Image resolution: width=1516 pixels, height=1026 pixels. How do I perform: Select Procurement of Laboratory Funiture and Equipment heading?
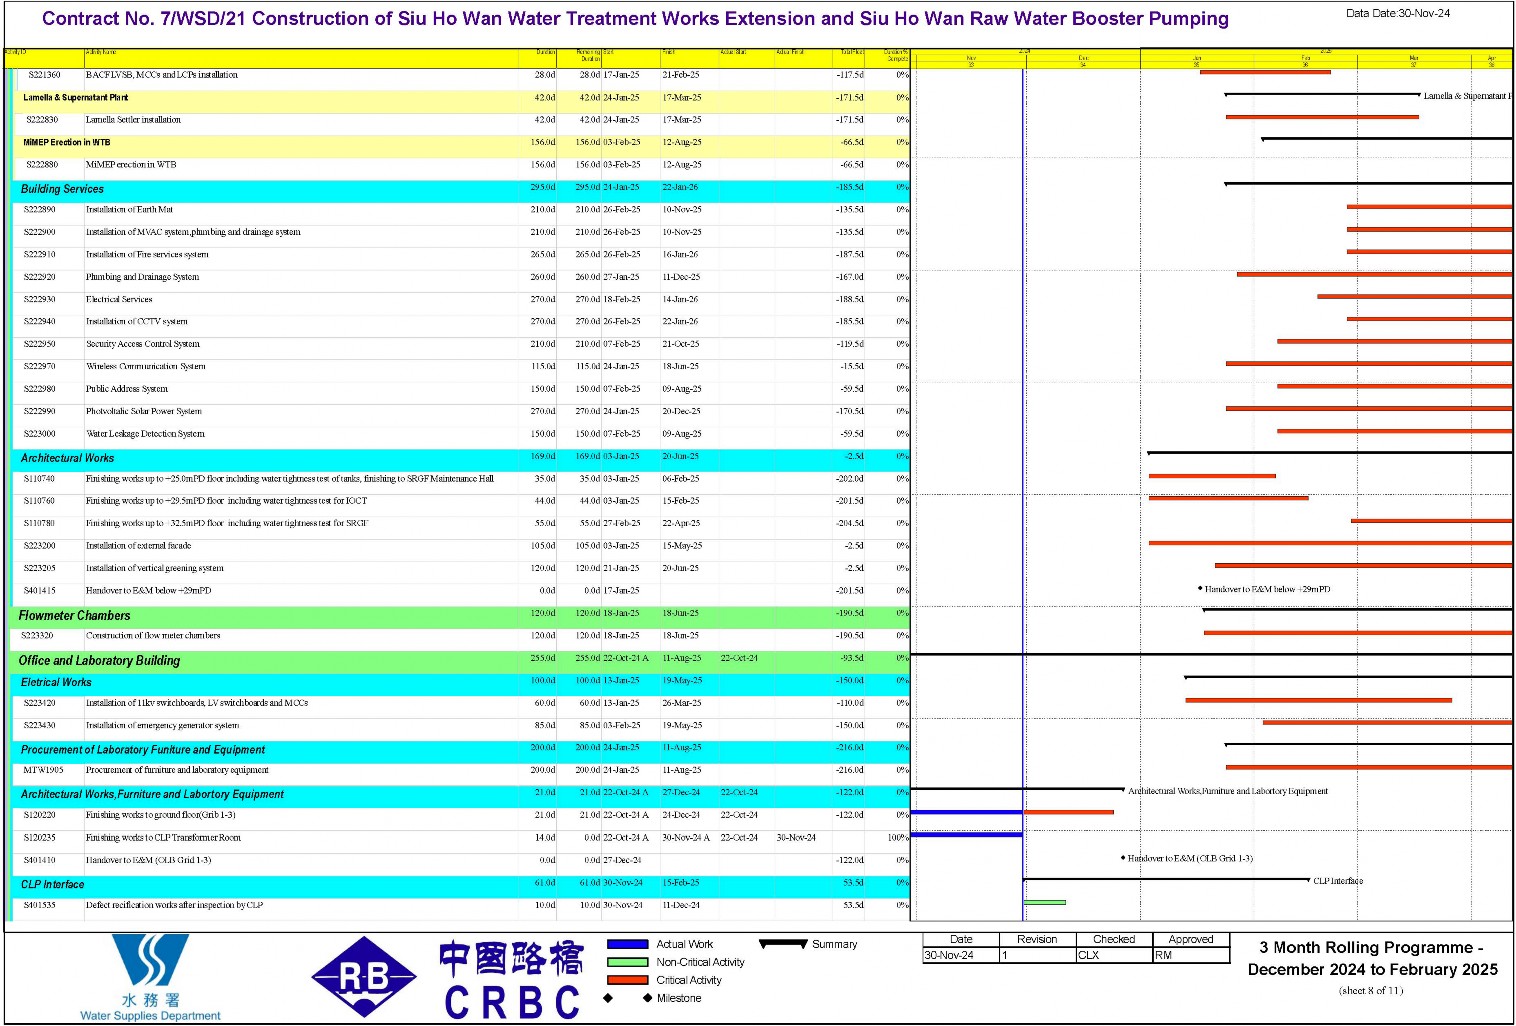(x=143, y=750)
